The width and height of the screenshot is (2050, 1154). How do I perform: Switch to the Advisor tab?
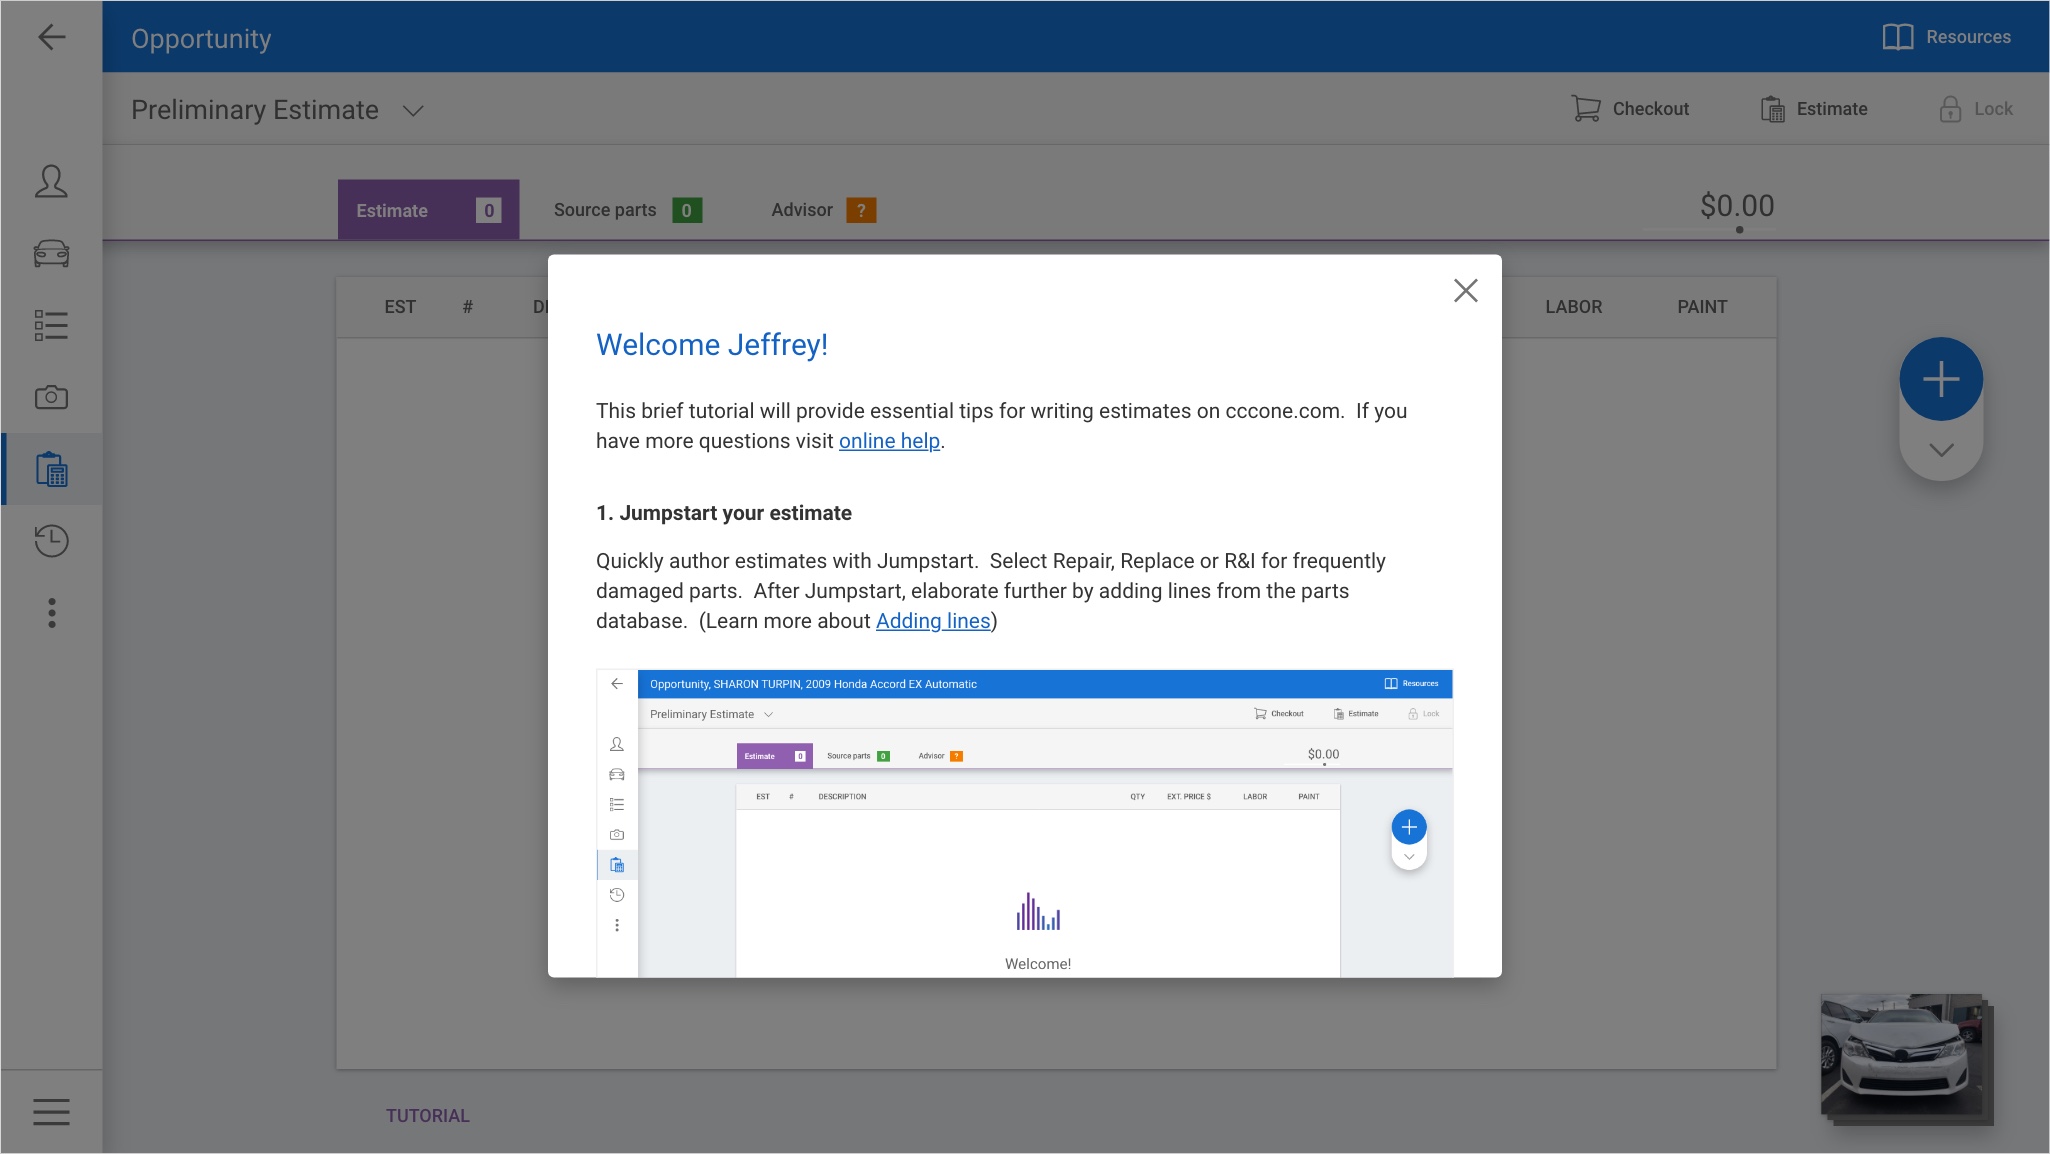822,210
